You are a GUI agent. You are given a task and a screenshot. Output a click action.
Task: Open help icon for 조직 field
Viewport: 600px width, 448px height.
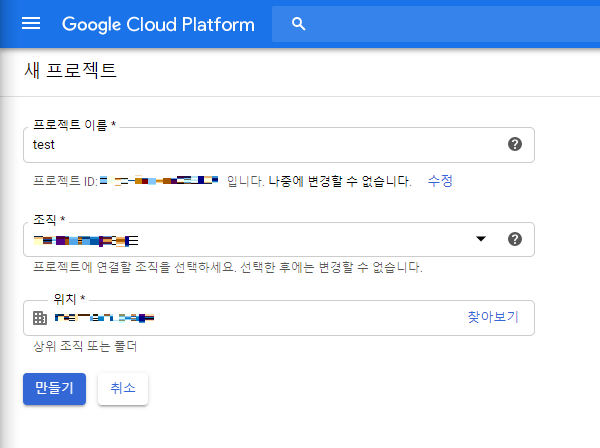515,239
